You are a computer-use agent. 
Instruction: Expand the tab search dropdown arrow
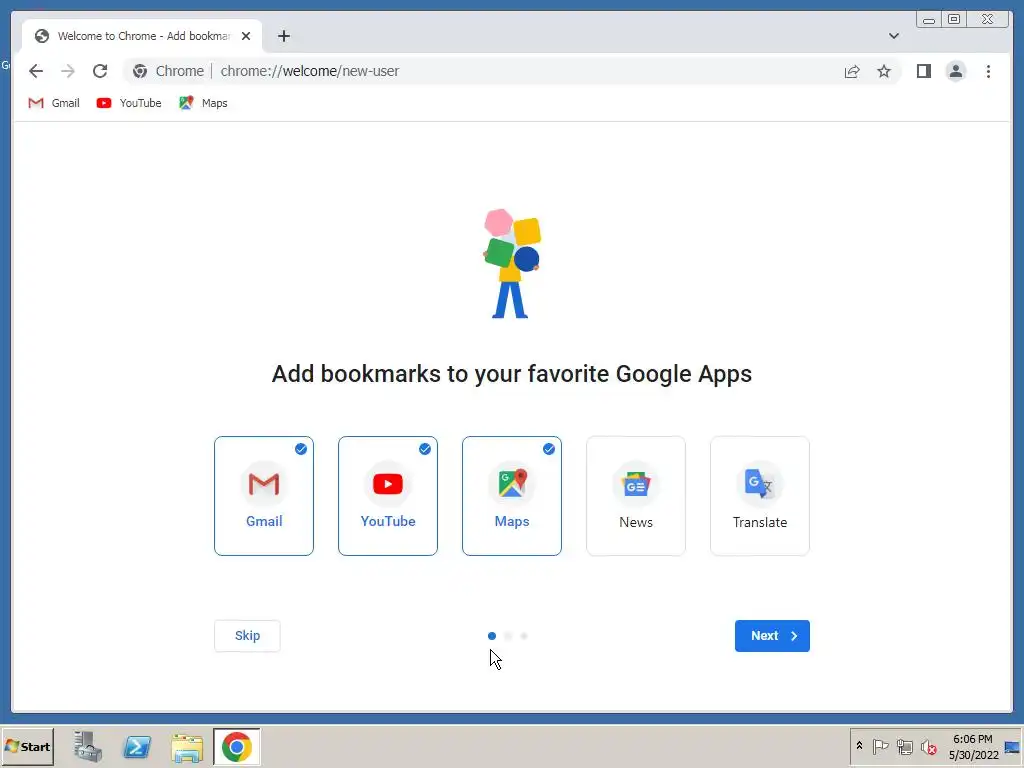pyautogui.click(x=894, y=36)
